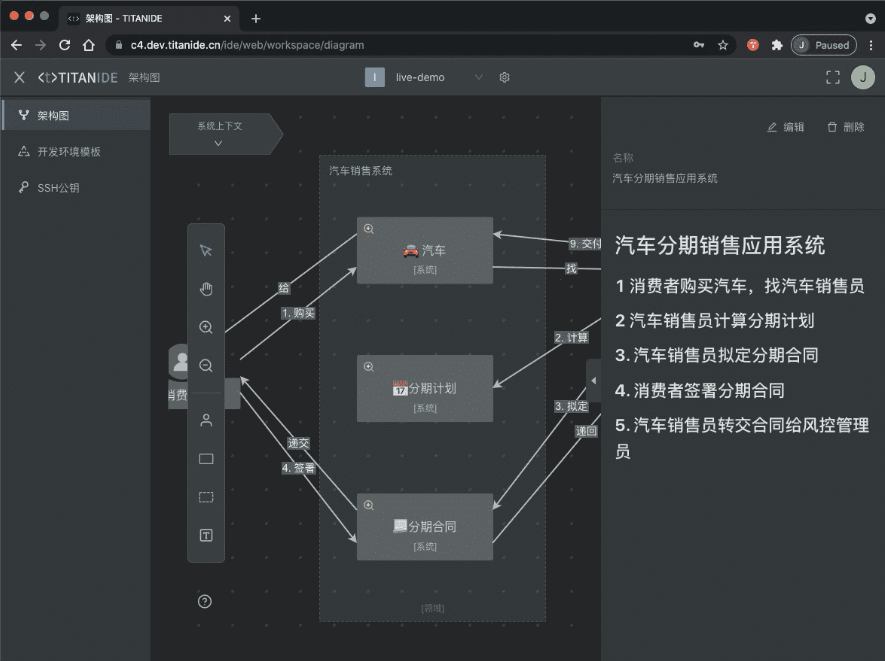Collapse the right details panel
This screenshot has height=661, width=885.
coord(593,381)
